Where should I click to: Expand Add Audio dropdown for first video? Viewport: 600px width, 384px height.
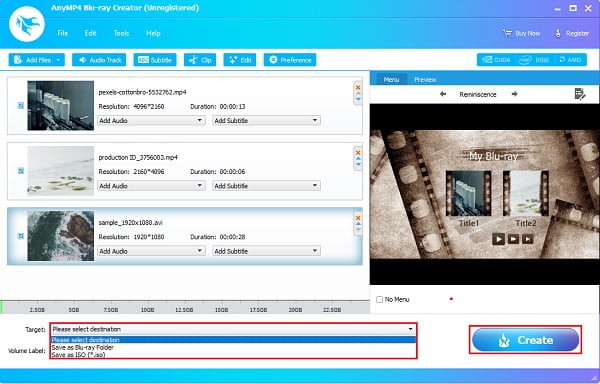pos(151,120)
